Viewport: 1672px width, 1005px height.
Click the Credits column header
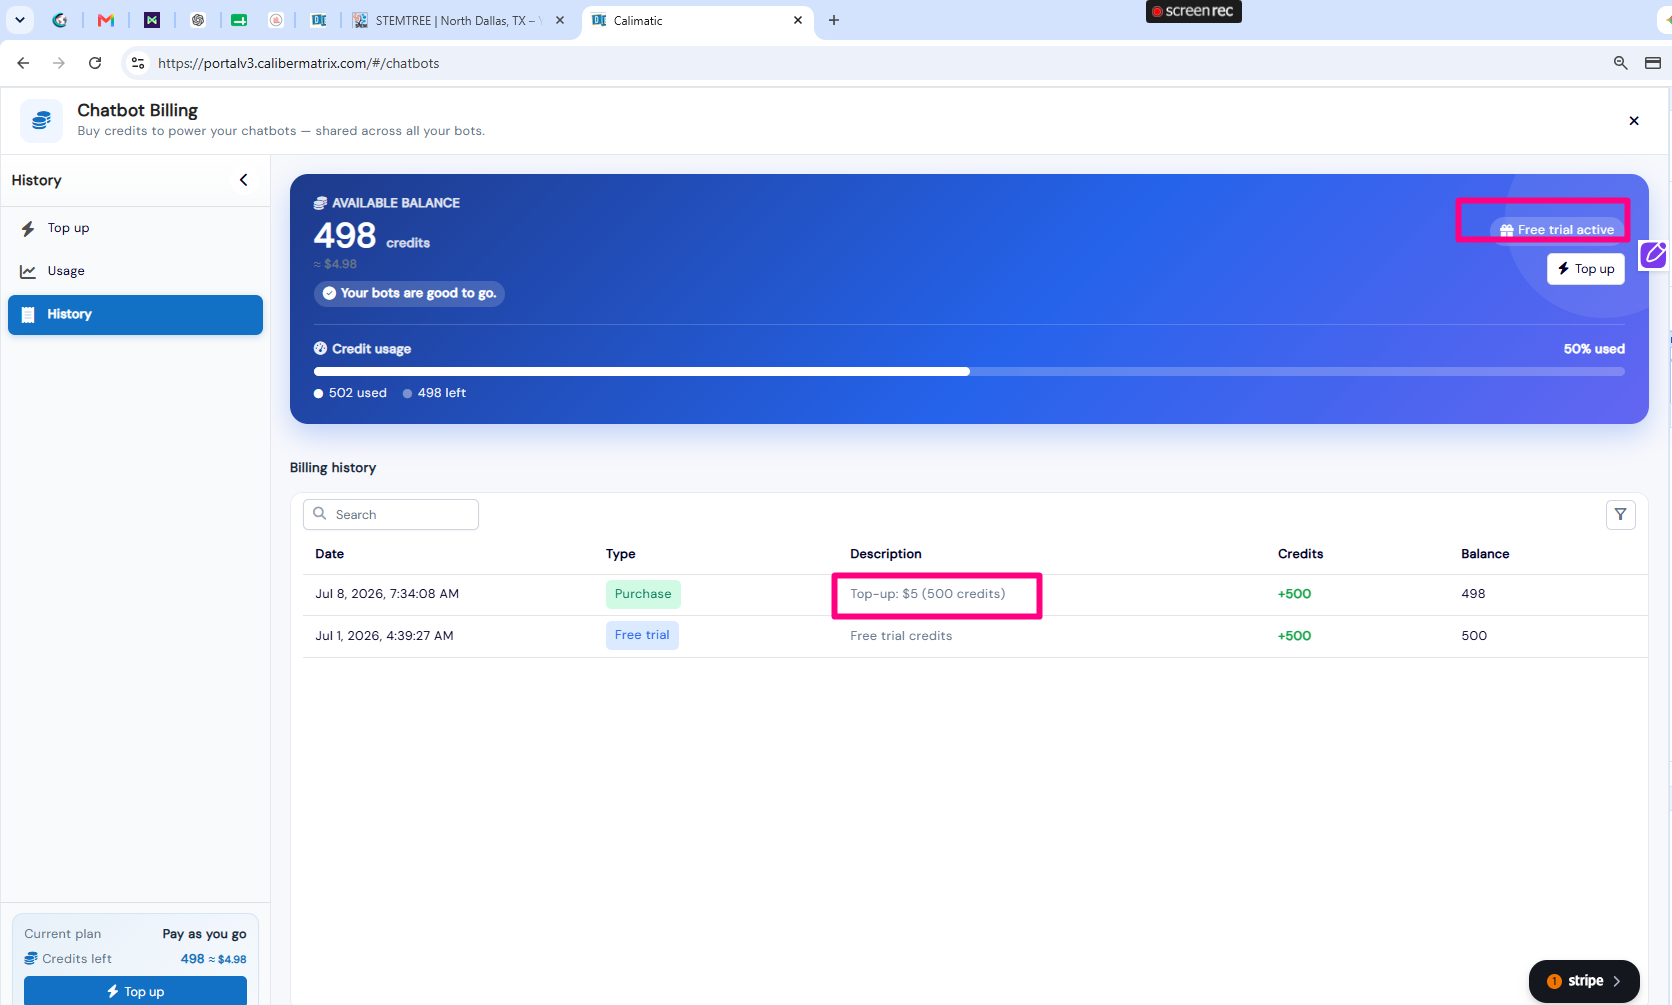1300,554
